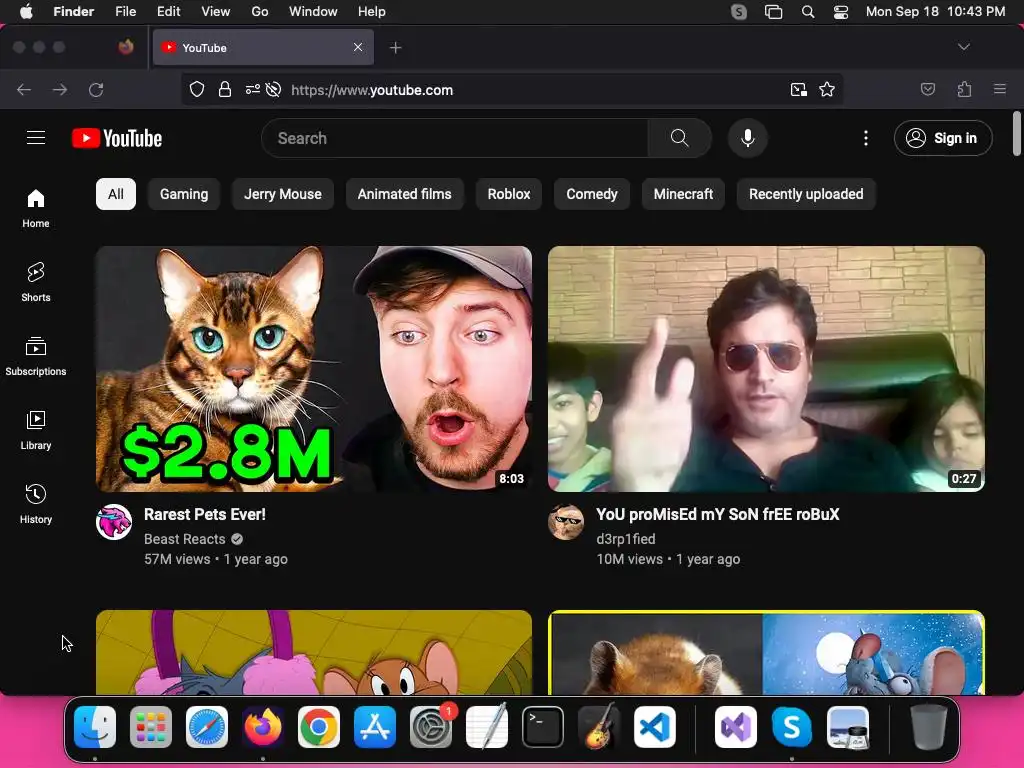Open Beast Reacts channel avatar
This screenshot has height=768, width=1024.
point(114,522)
